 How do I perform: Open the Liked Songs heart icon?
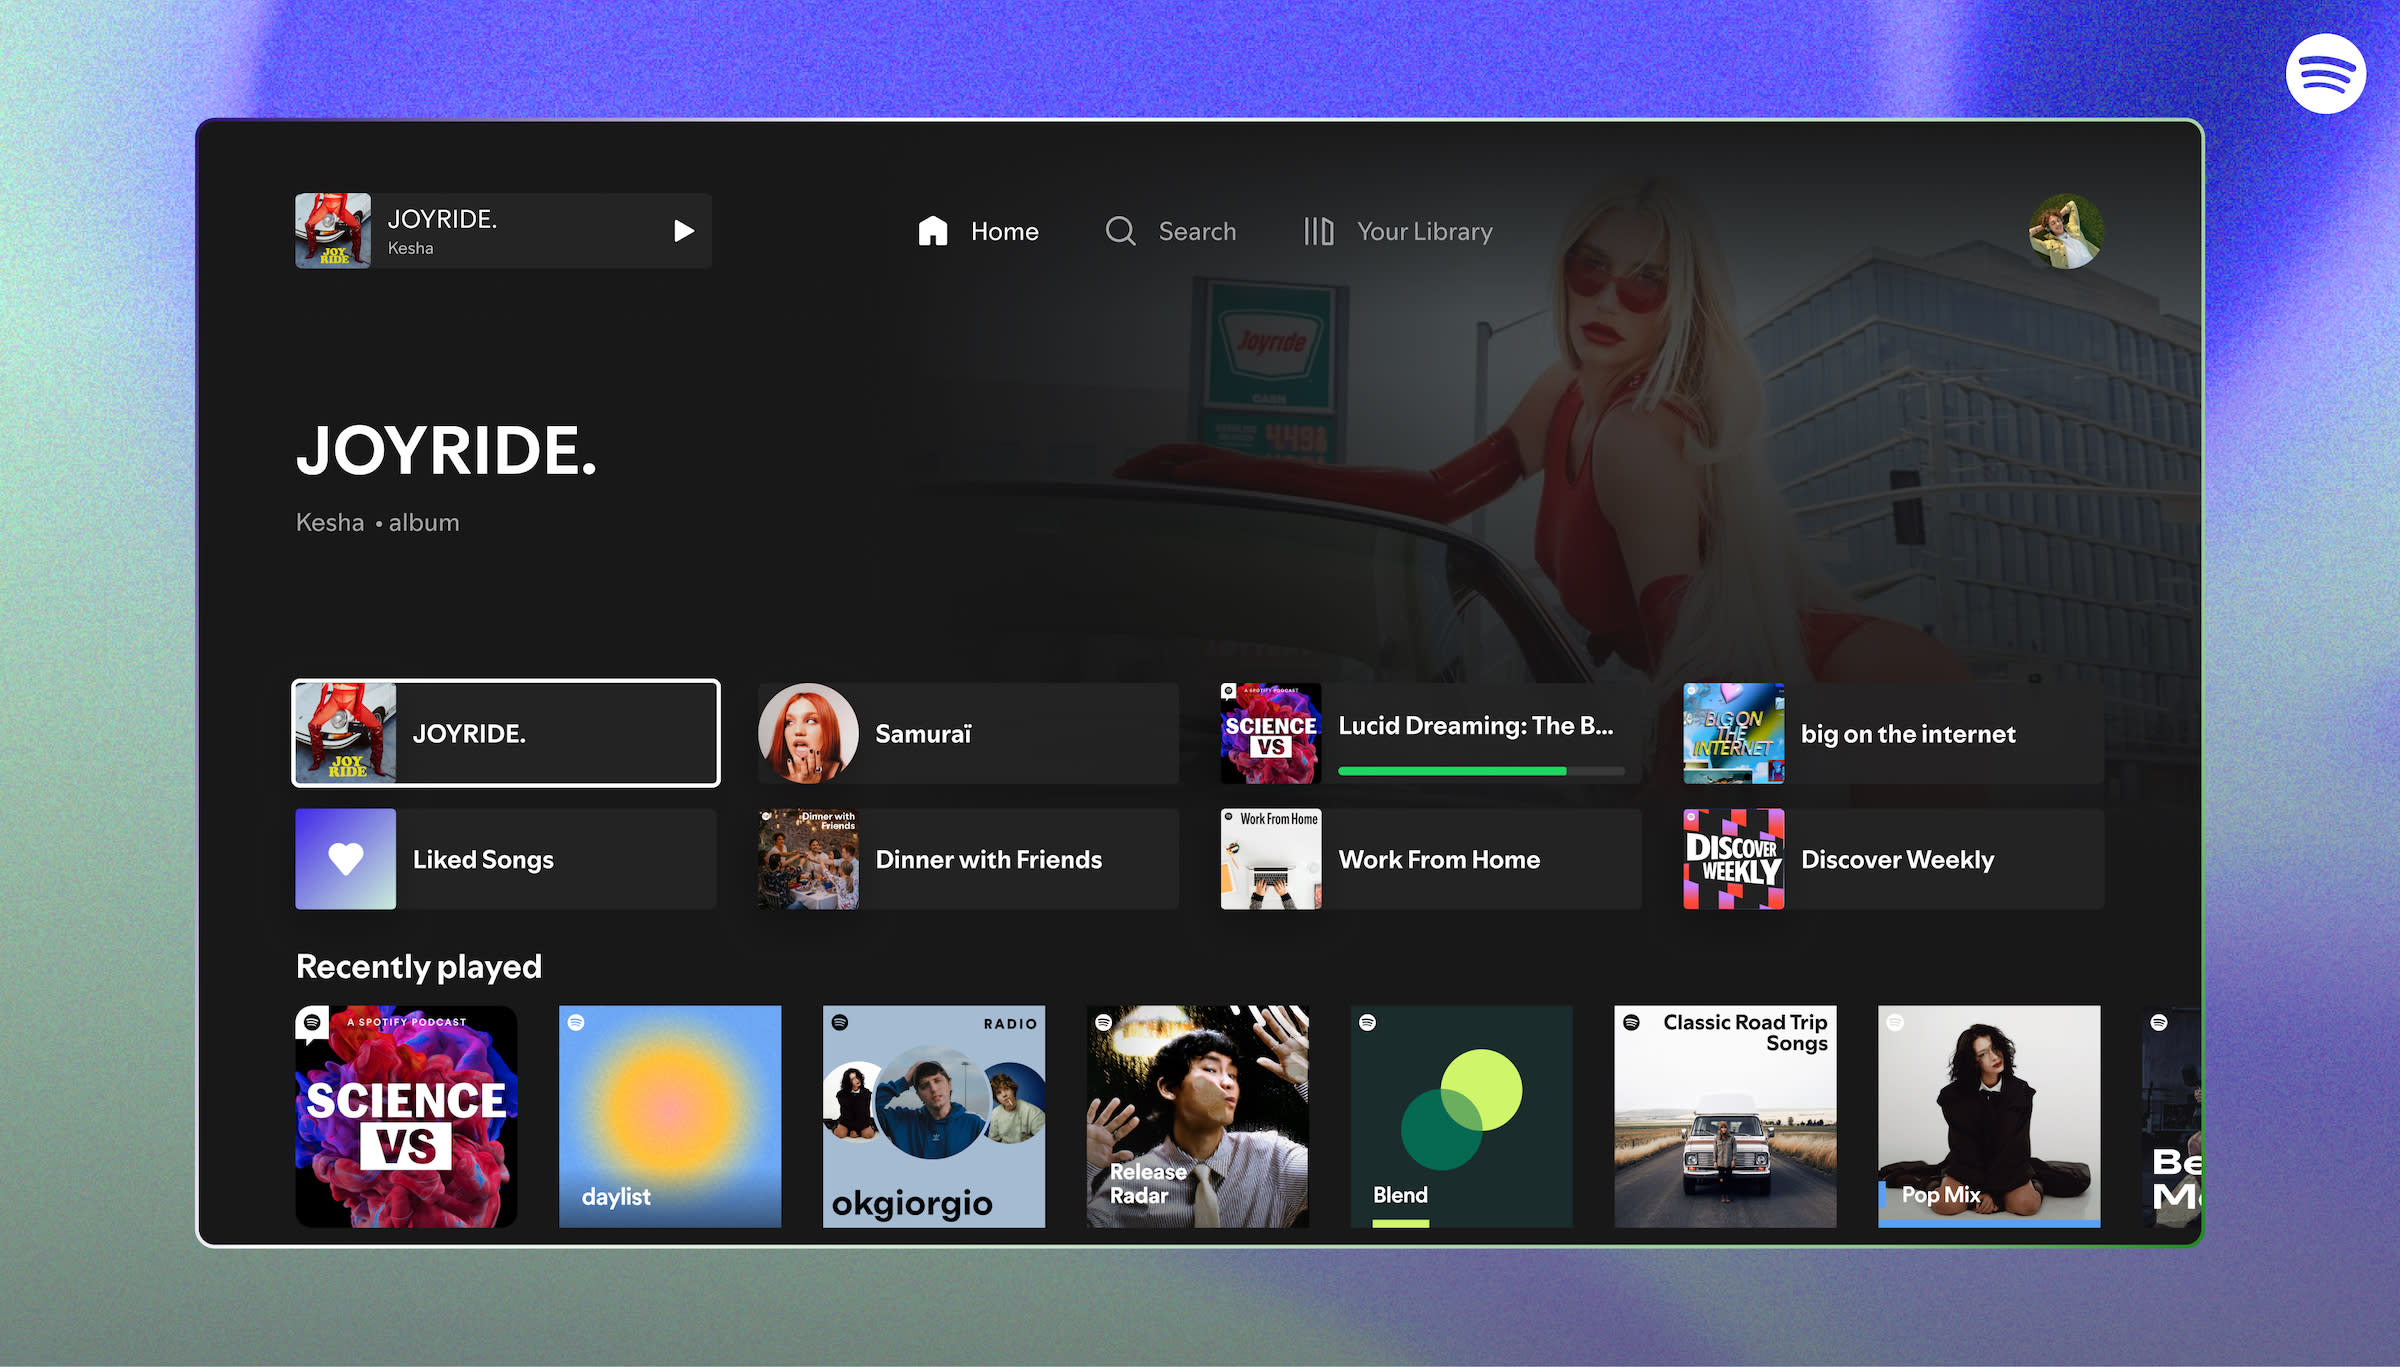pos(345,858)
